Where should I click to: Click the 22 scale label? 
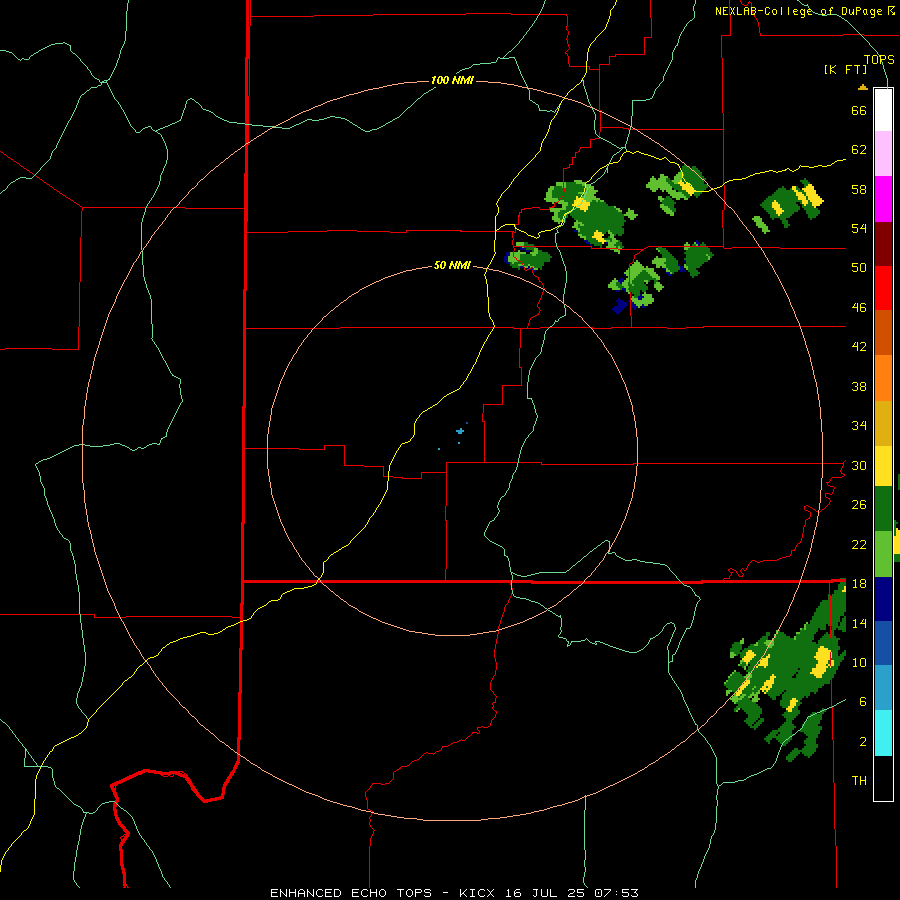coord(859,544)
